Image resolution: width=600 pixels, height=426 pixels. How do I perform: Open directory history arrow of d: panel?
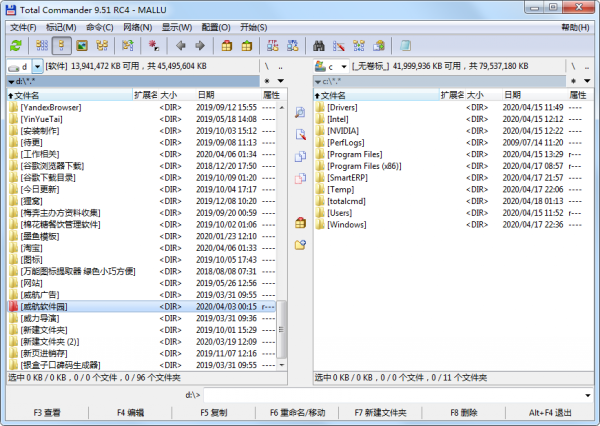[280, 81]
